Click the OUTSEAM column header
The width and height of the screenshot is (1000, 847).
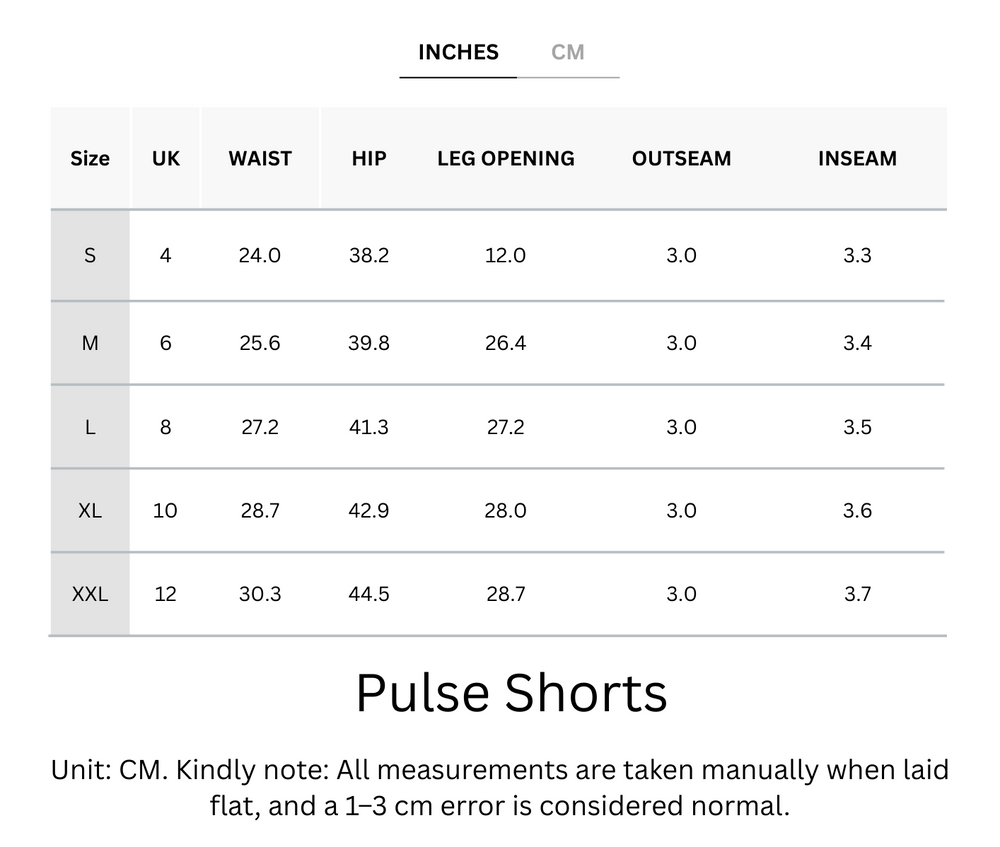tap(681, 158)
